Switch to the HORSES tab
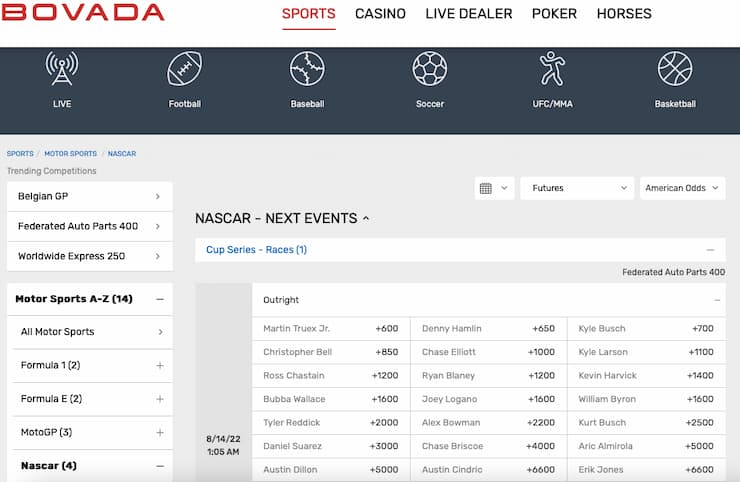This screenshot has width=740, height=482. coord(624,14)
